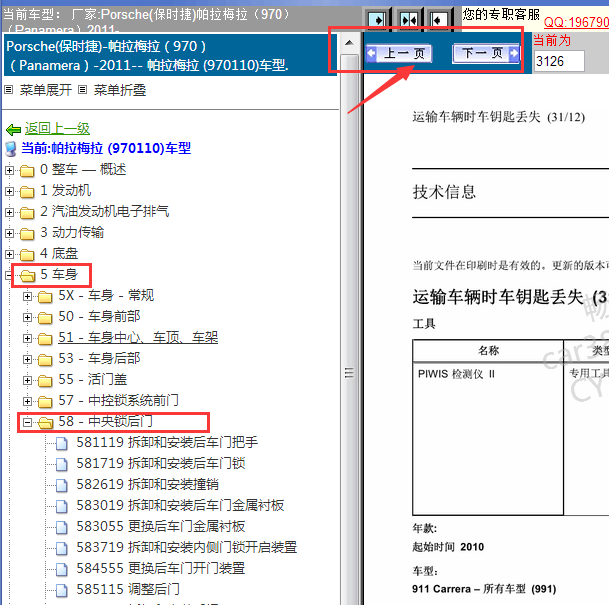The height and width of the screenshot is (605, 609).
Task: Click open folder icon of 5 车身
Action: 27,275
